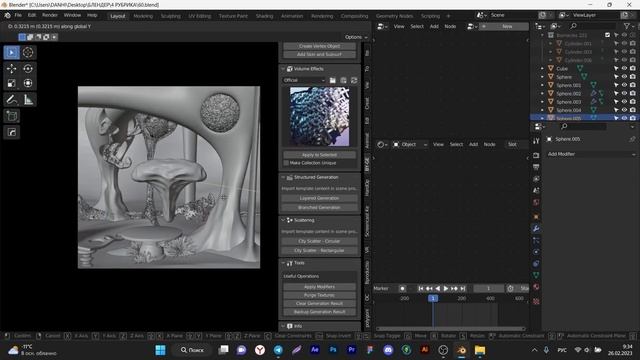Click the Purge Textures button
The width and height of the screenshot is (640, 360).
pyautogui.click(x=319, y=295)
